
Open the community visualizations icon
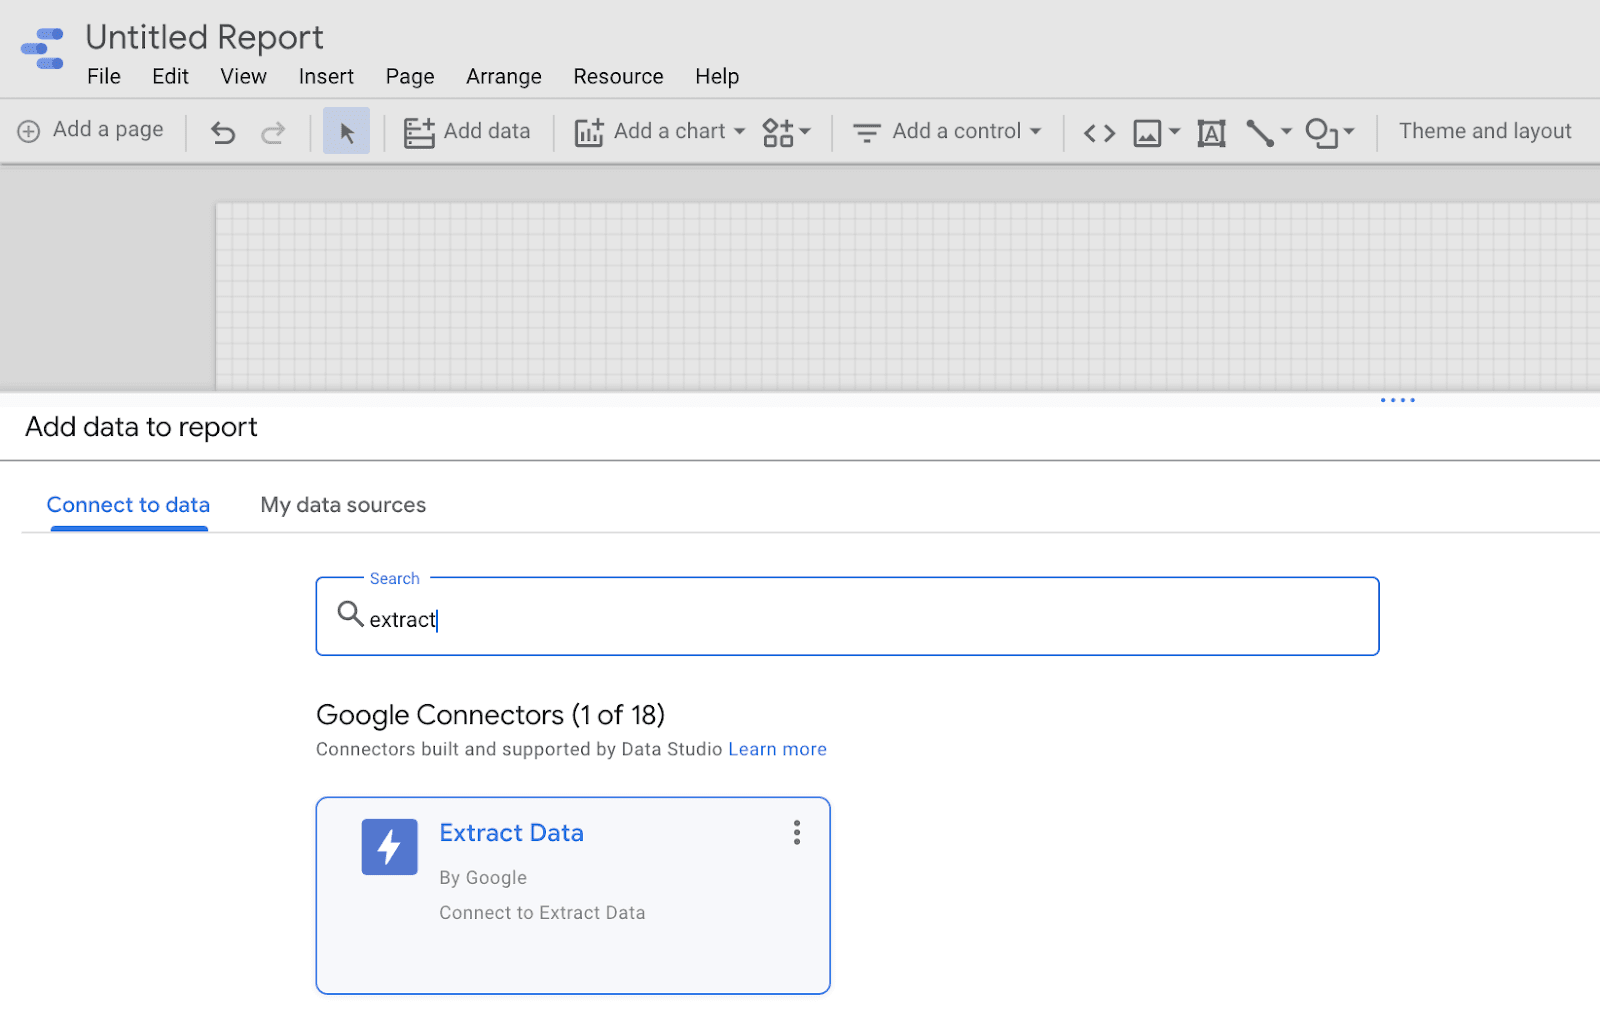tap(779, 131)
